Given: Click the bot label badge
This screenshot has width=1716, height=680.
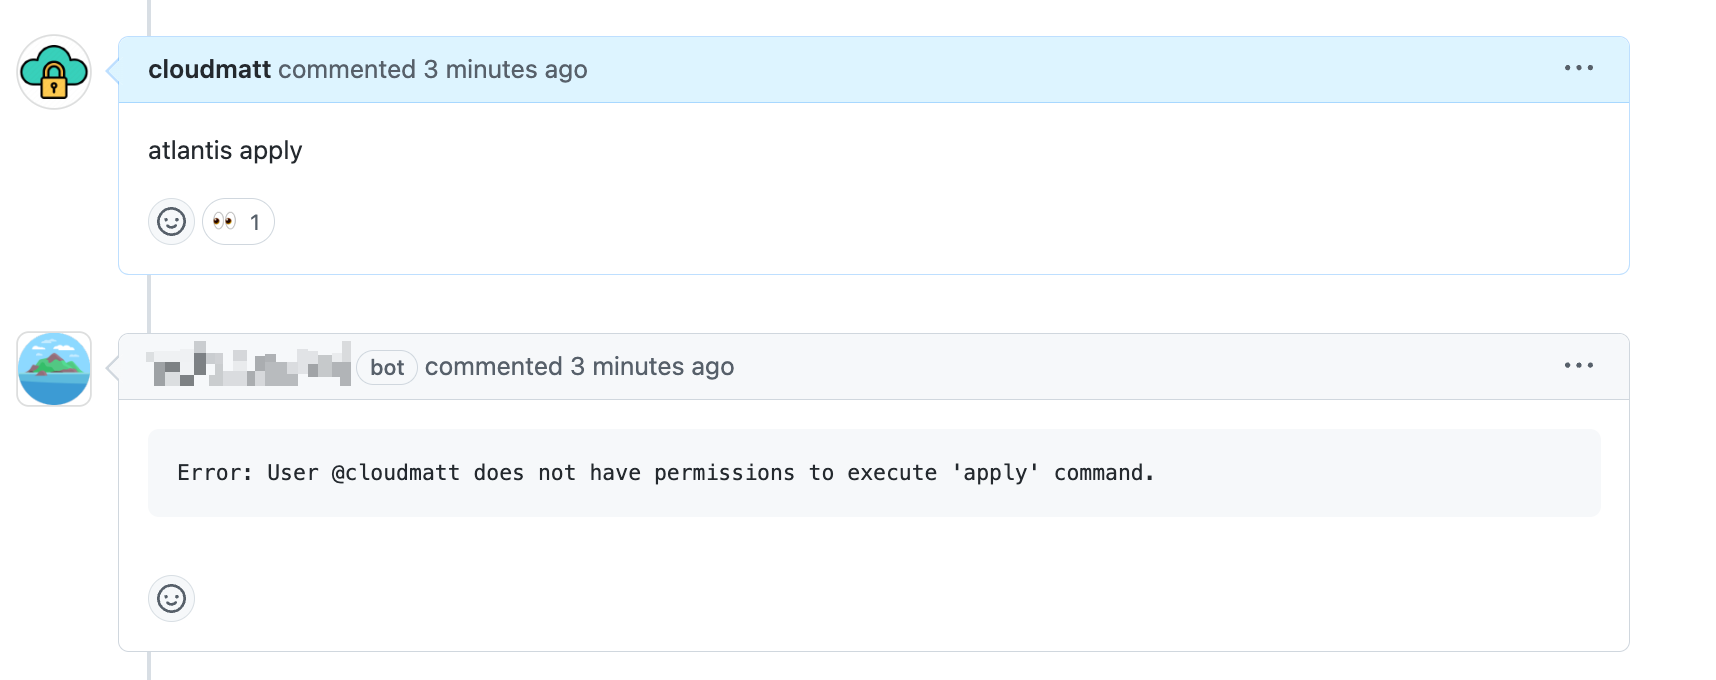Looking at the screenshot, I should 387,367.
